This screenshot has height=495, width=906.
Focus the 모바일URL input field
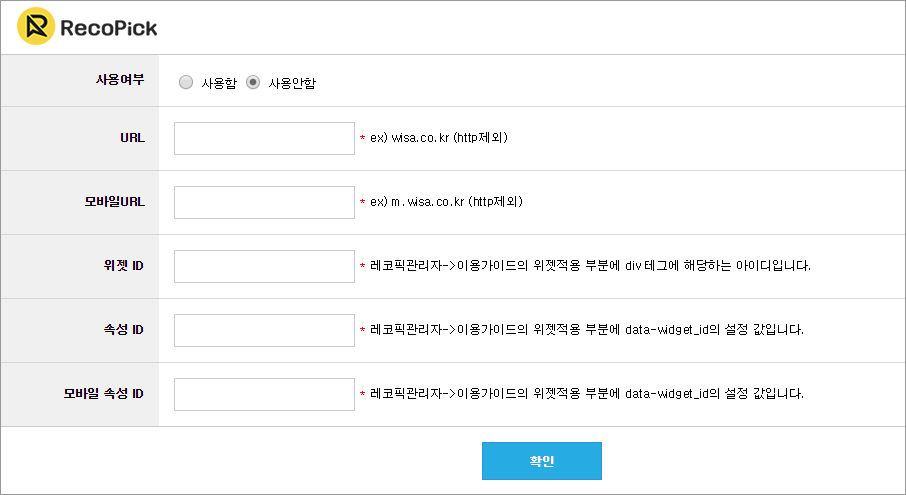tap(264, 202)
